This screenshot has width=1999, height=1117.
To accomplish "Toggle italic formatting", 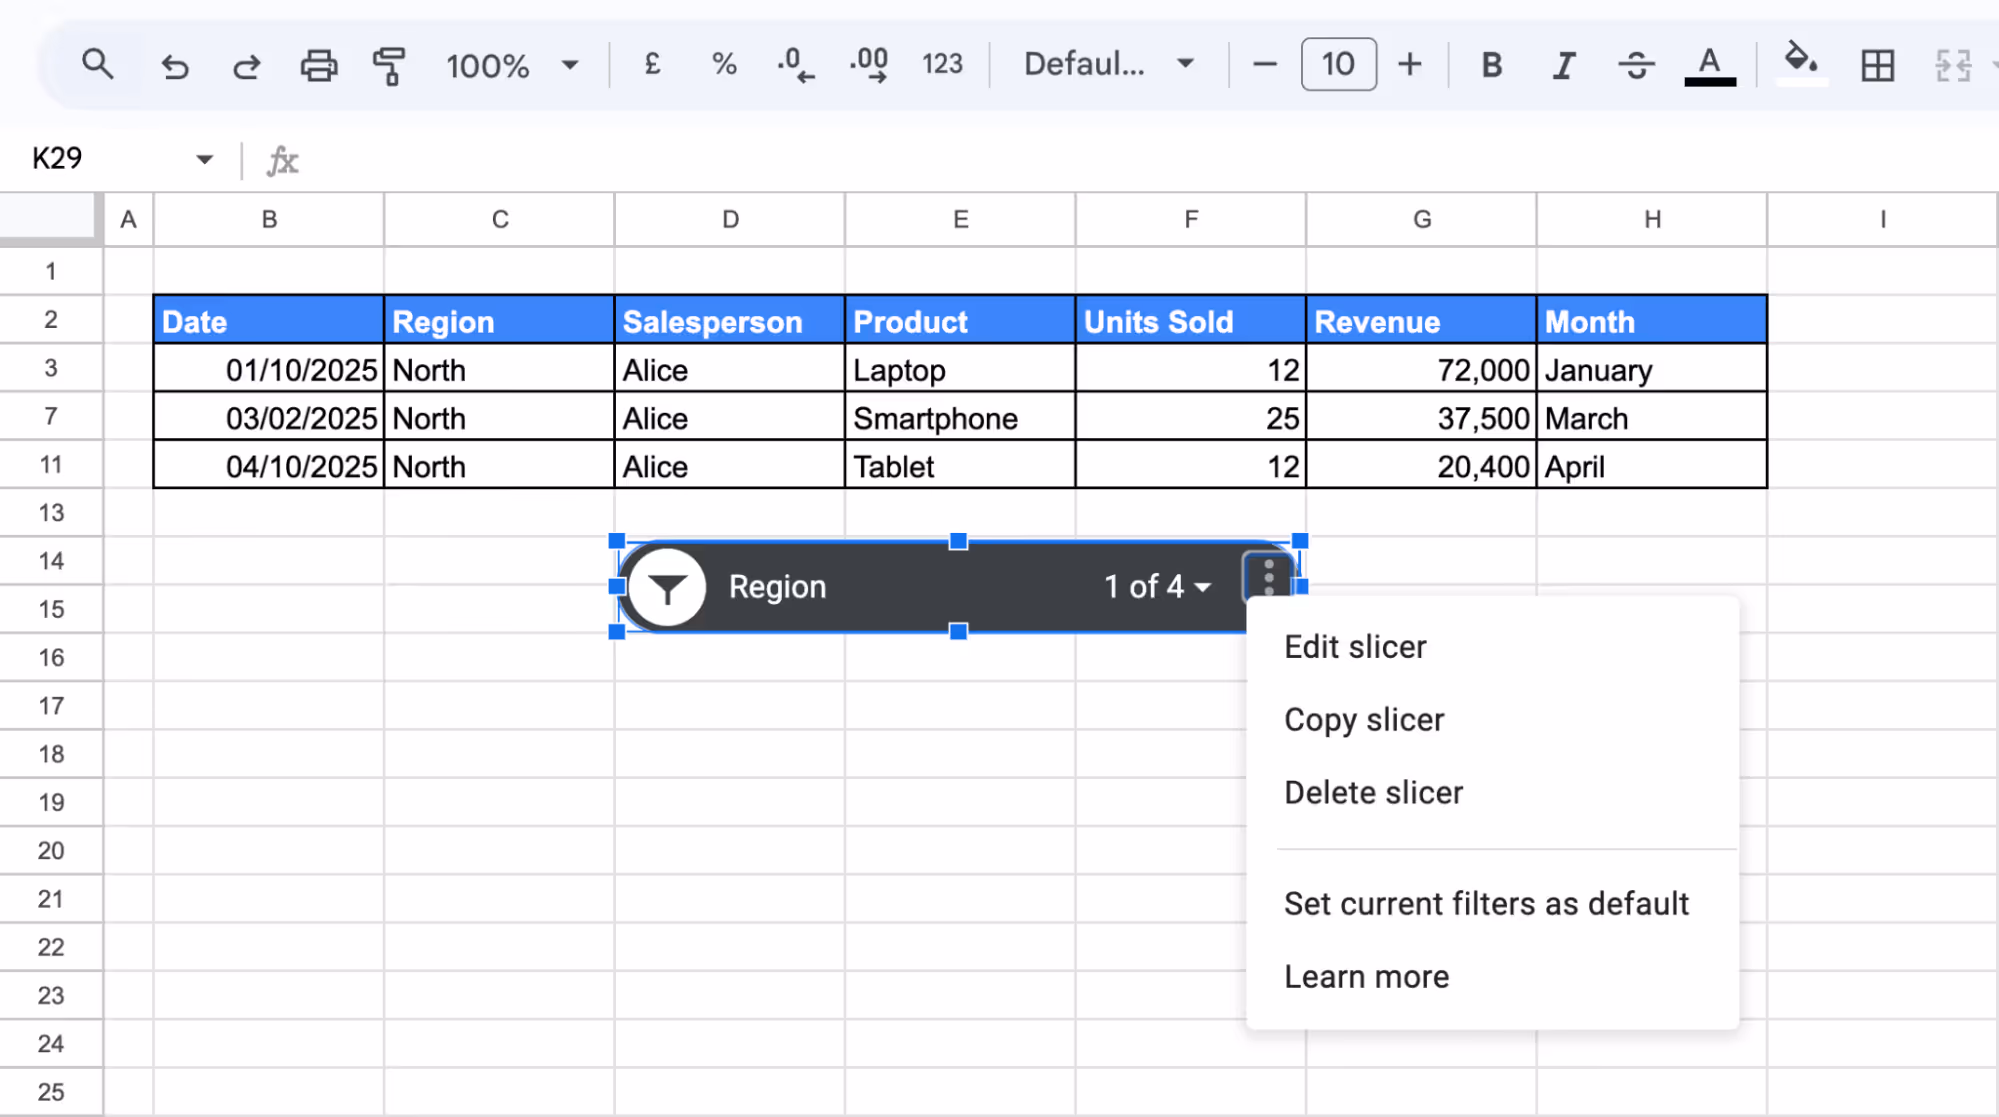I will [1562, 64].
